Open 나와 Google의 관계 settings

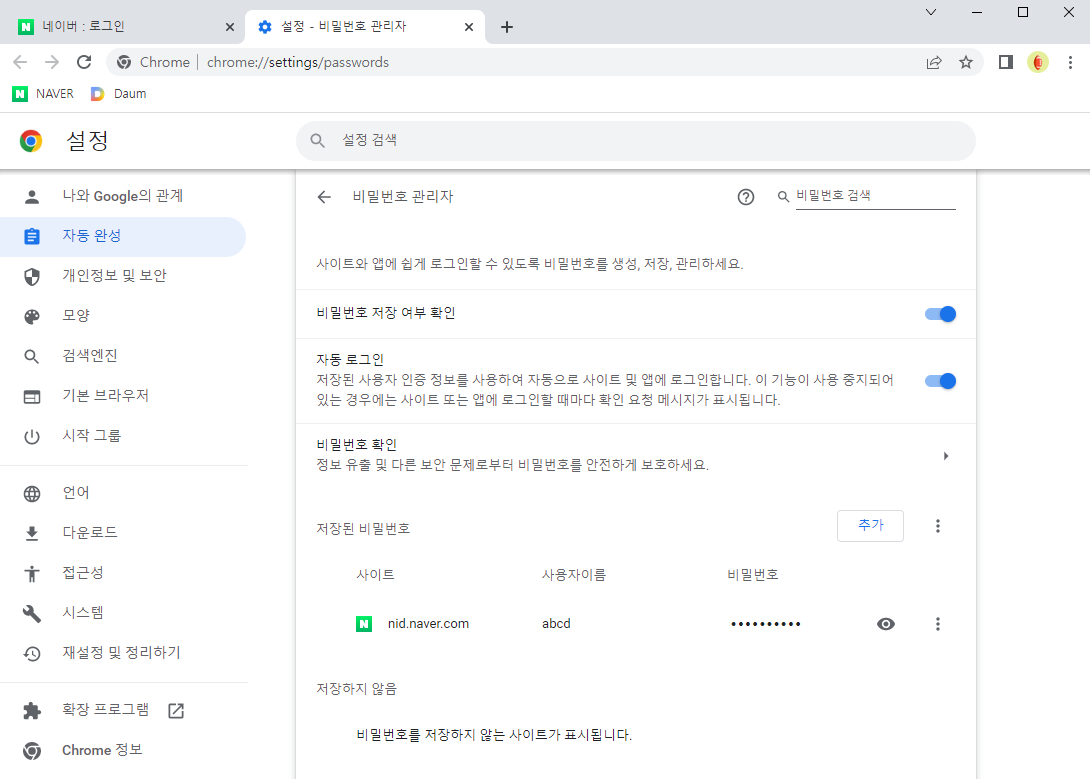coord(122,196)
